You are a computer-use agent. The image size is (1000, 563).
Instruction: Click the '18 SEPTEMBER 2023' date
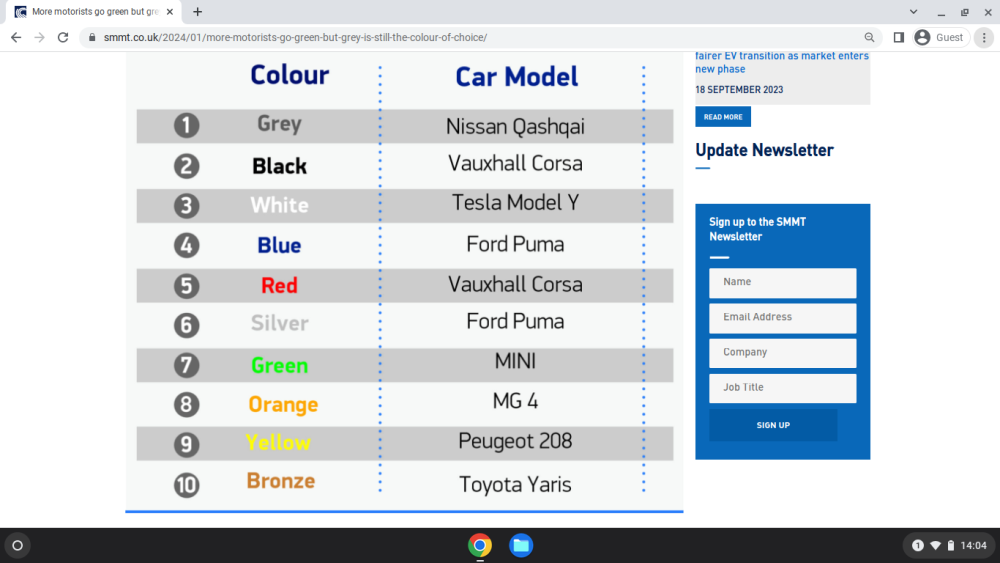point(739,90)
